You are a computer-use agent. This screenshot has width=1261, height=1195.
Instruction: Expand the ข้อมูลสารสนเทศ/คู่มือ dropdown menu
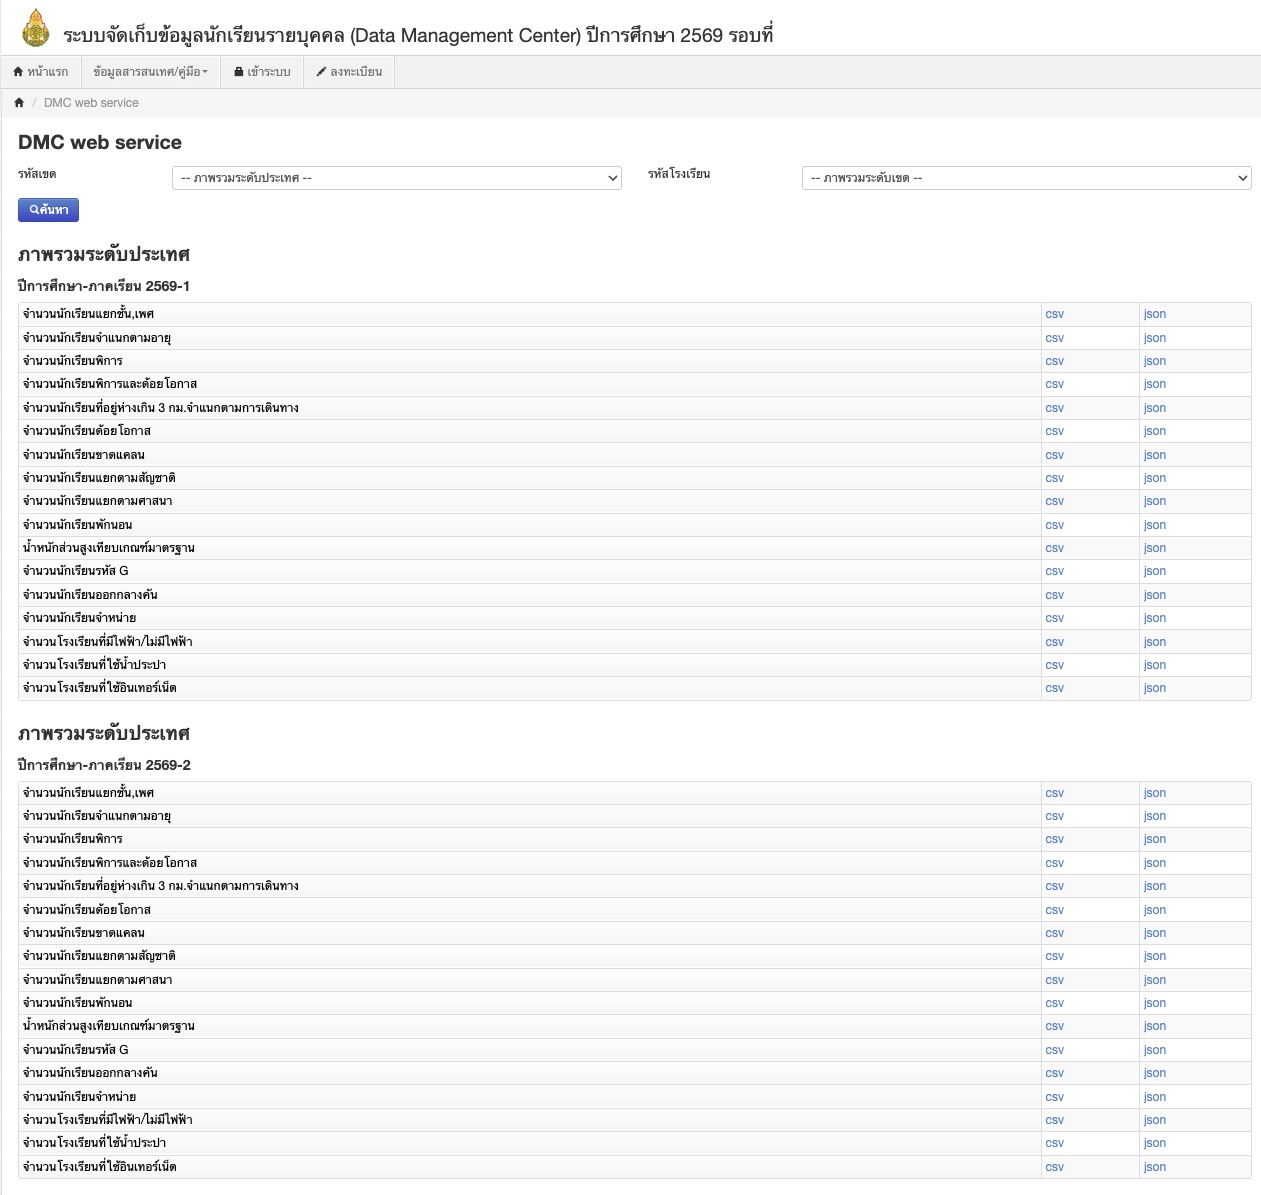[150, 72]
